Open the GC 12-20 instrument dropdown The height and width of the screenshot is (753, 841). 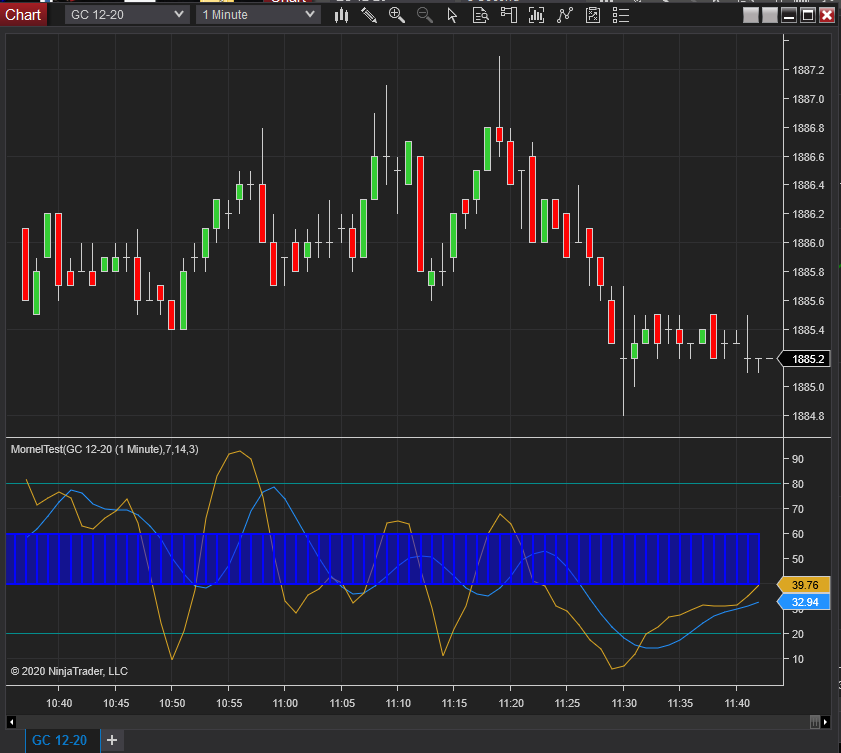(127, 14)
